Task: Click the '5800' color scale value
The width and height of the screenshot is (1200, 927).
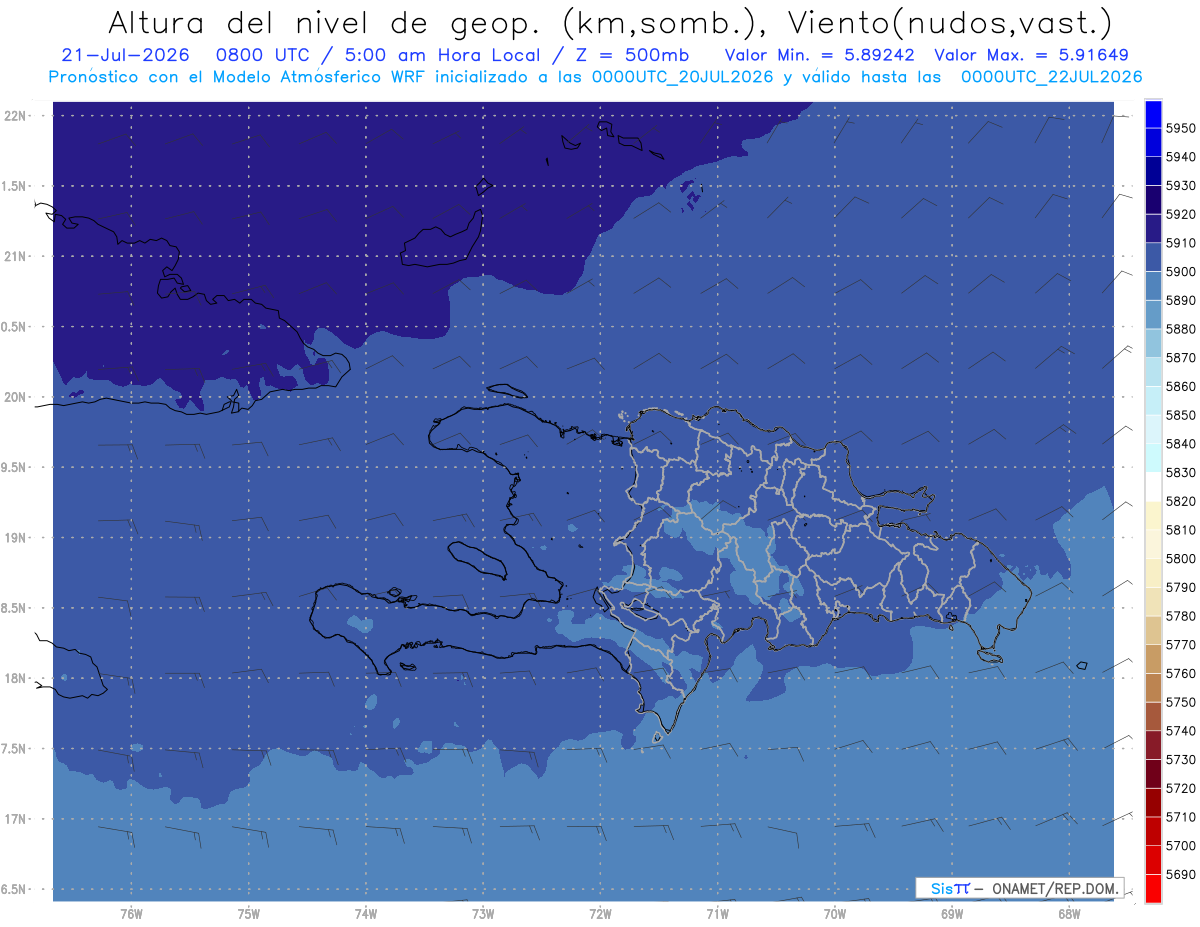Action: (x=1180, y=558)
